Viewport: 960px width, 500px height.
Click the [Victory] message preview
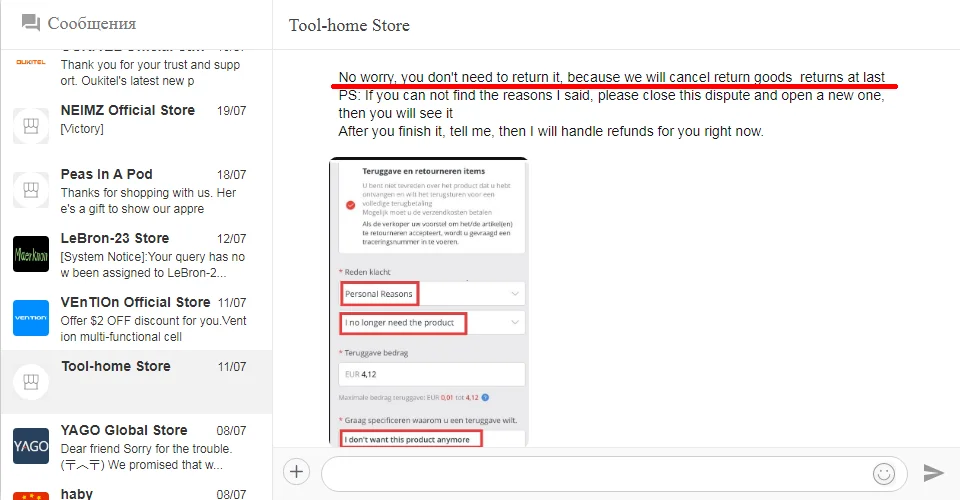tap(82, 129)
